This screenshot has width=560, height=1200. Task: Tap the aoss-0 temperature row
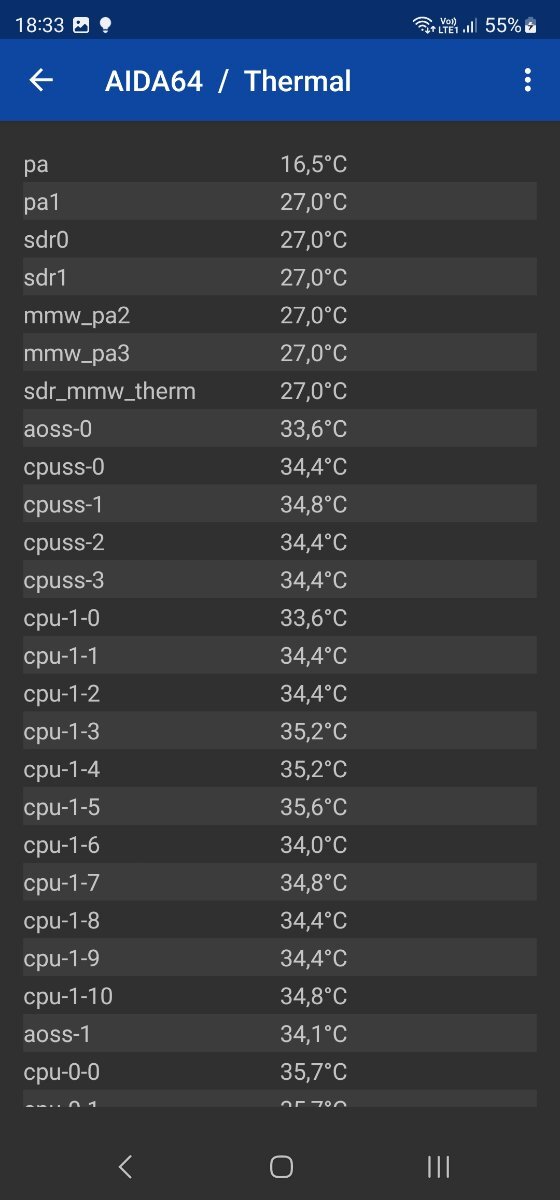280,429
